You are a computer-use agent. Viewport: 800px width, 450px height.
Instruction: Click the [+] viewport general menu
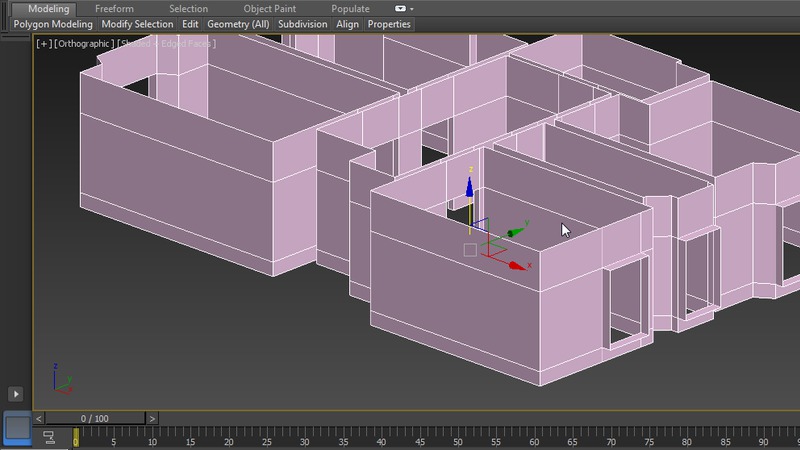click(43, 43)
